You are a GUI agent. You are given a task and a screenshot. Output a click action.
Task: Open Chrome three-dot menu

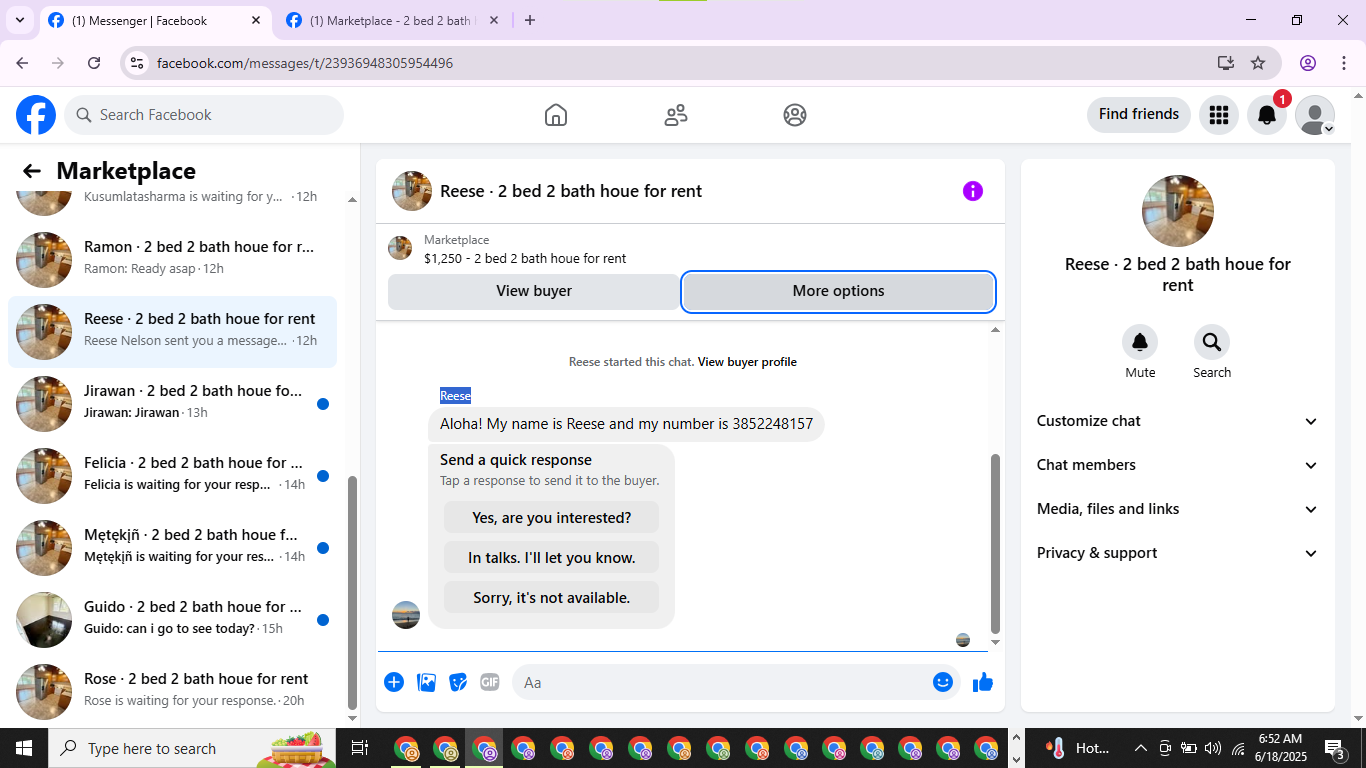(x=1343, y=63)
